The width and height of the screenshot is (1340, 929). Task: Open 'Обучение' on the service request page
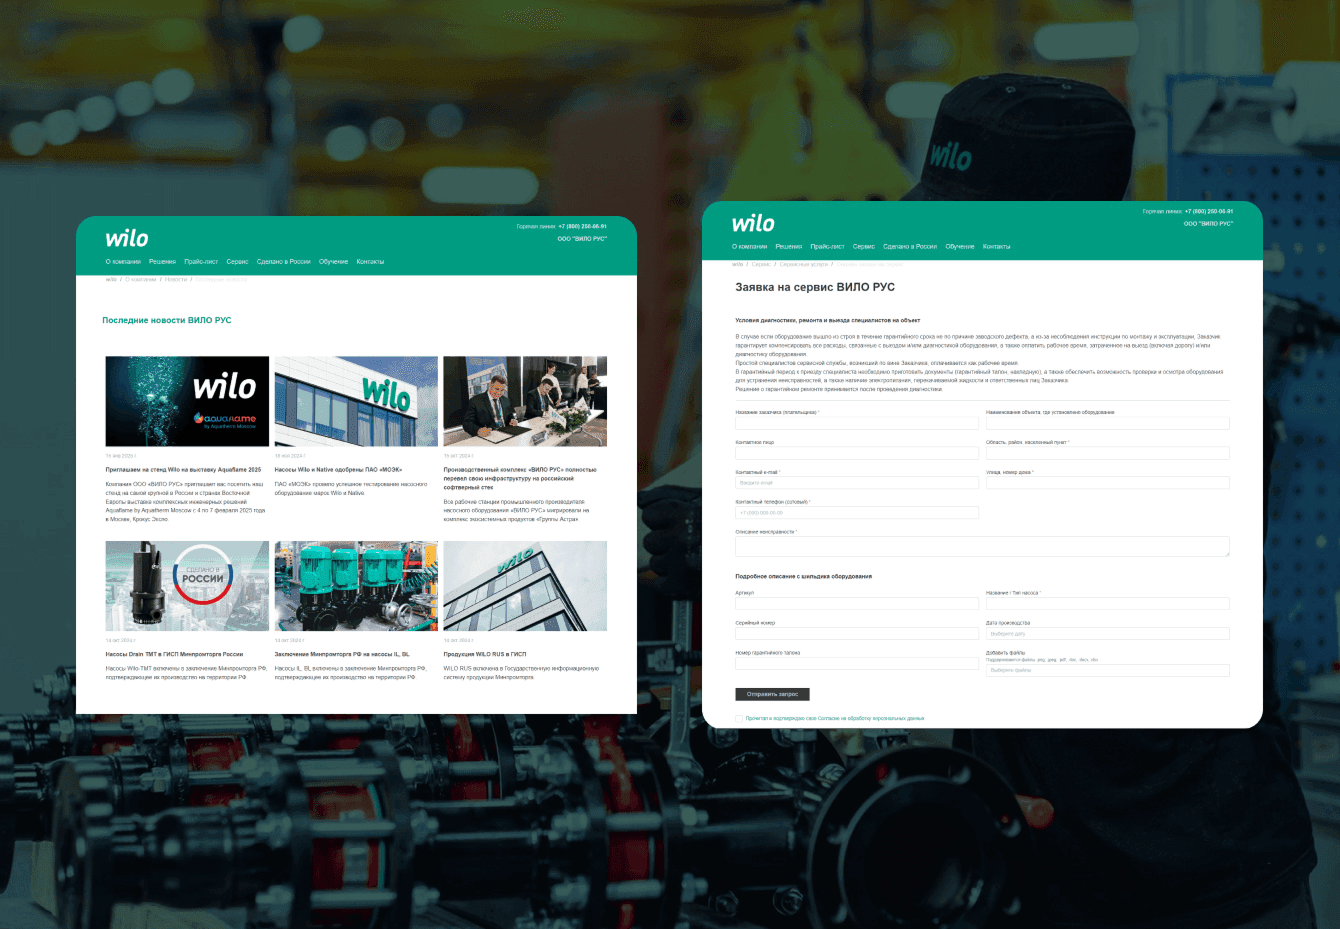960,246
